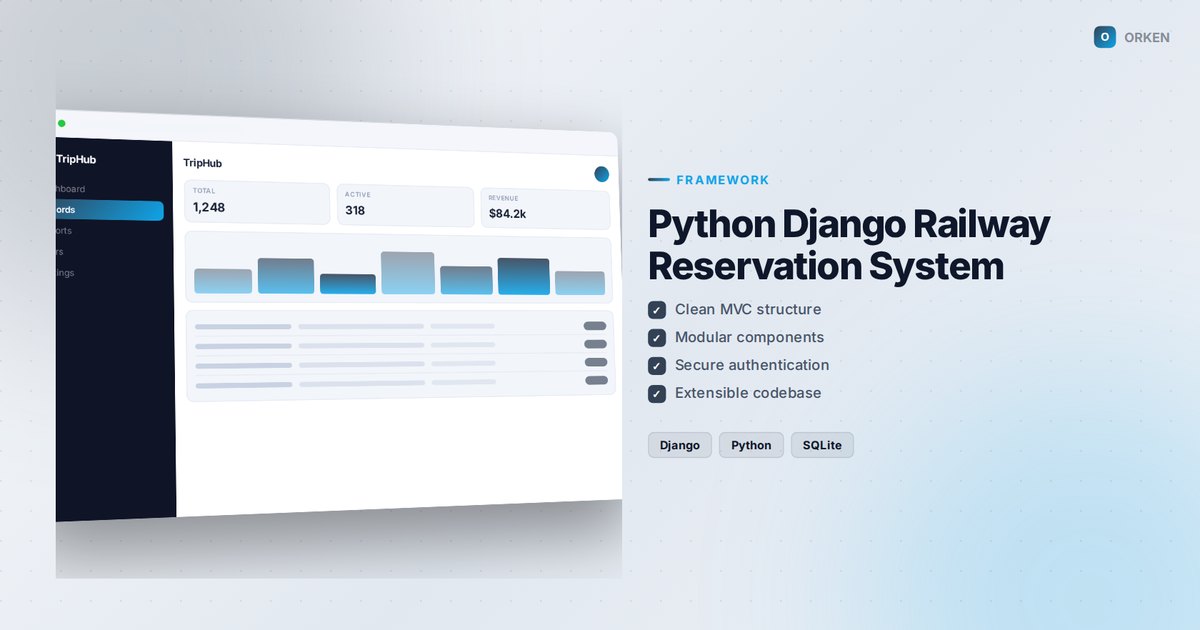The width and height of the screenshot is (1200, 630).
Task: Click the Clean MVC structure text
Action: coord(748,310)
